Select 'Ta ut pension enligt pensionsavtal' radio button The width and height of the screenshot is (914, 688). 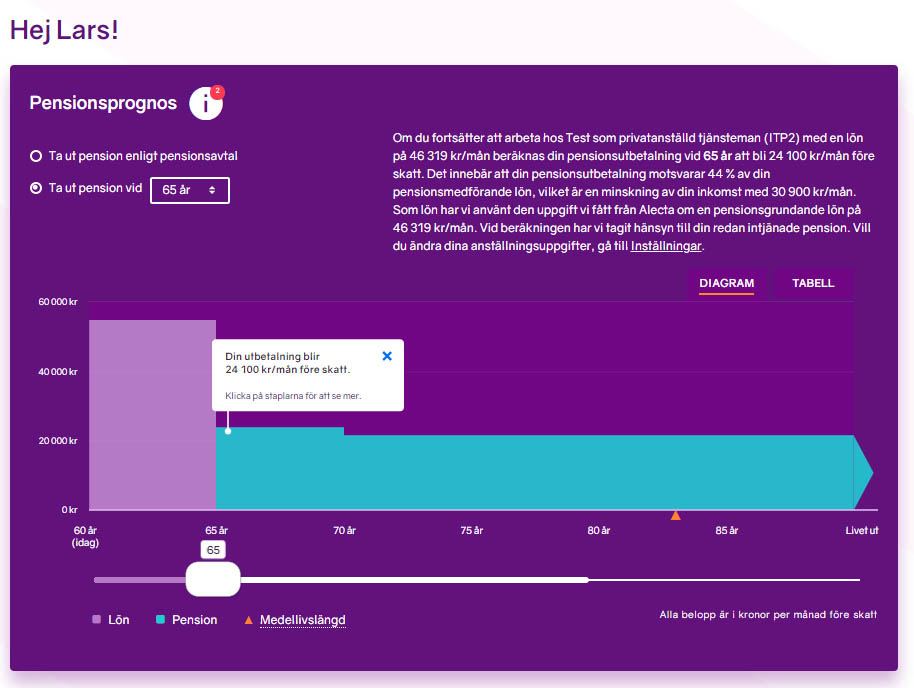(36, 156)
